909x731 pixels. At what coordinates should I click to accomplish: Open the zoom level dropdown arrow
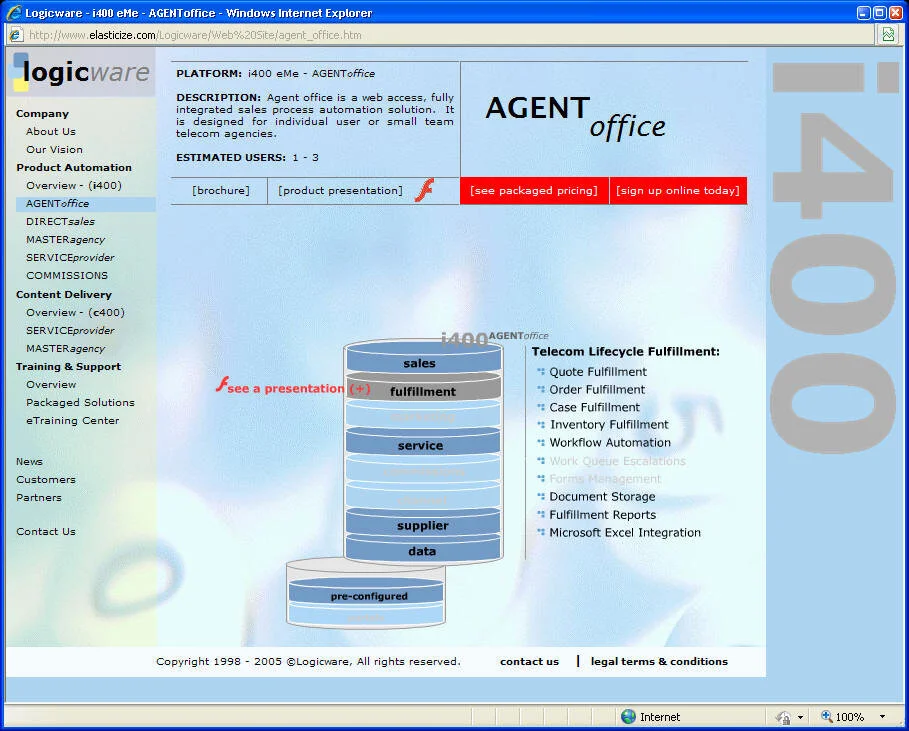pos(882,717)
